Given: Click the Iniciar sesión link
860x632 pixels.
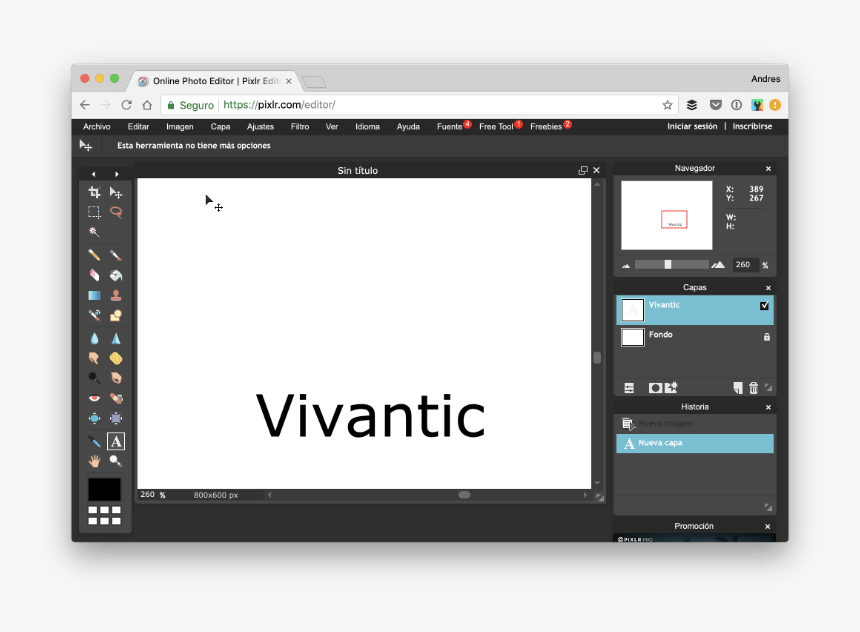Looking at the screenshot, I should click(x=692, y=127).
